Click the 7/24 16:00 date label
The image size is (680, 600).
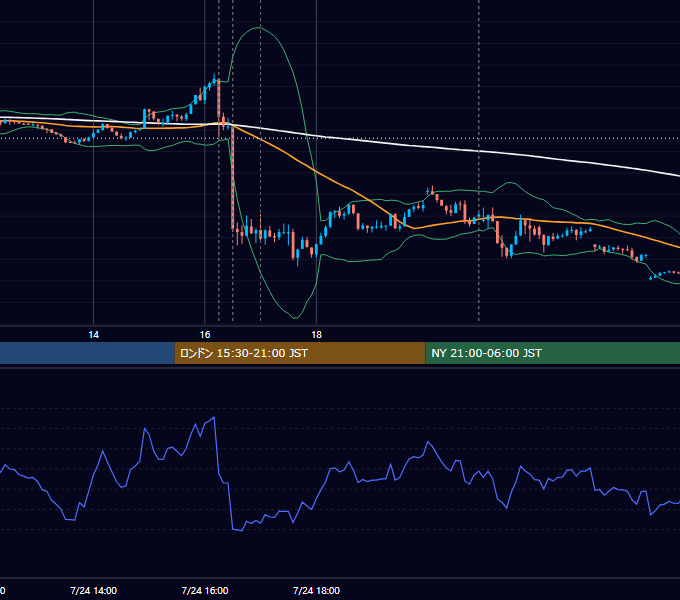pos(205,590)
